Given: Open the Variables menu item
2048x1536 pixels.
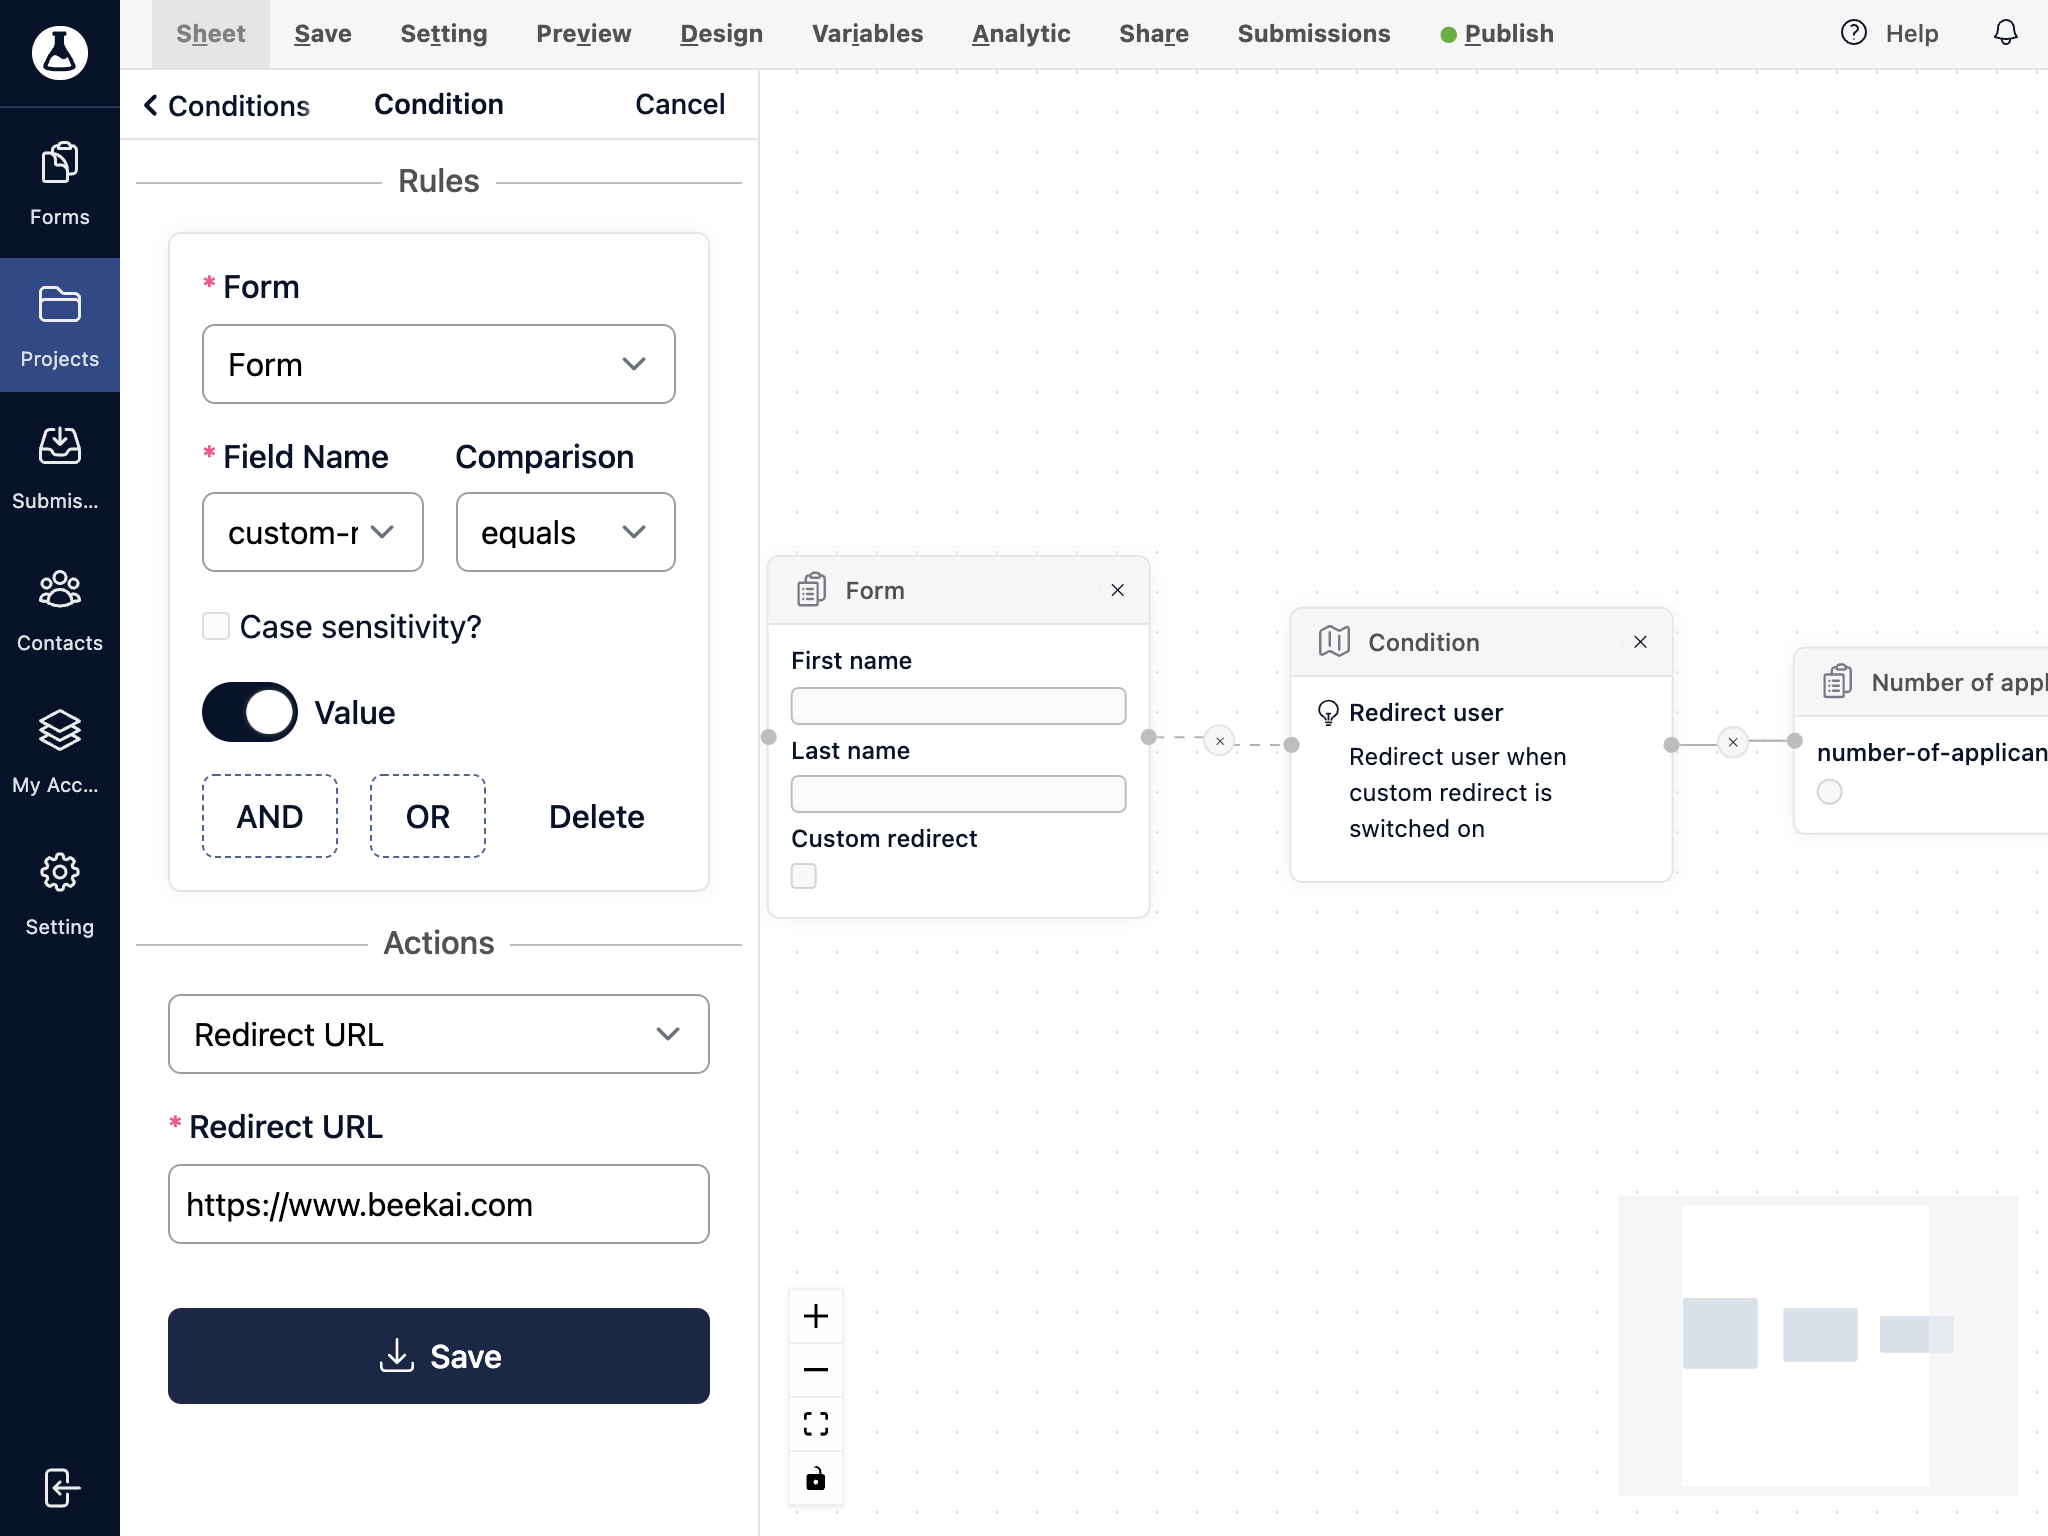Looking at the screenshot, I should (x=868, y=34).
